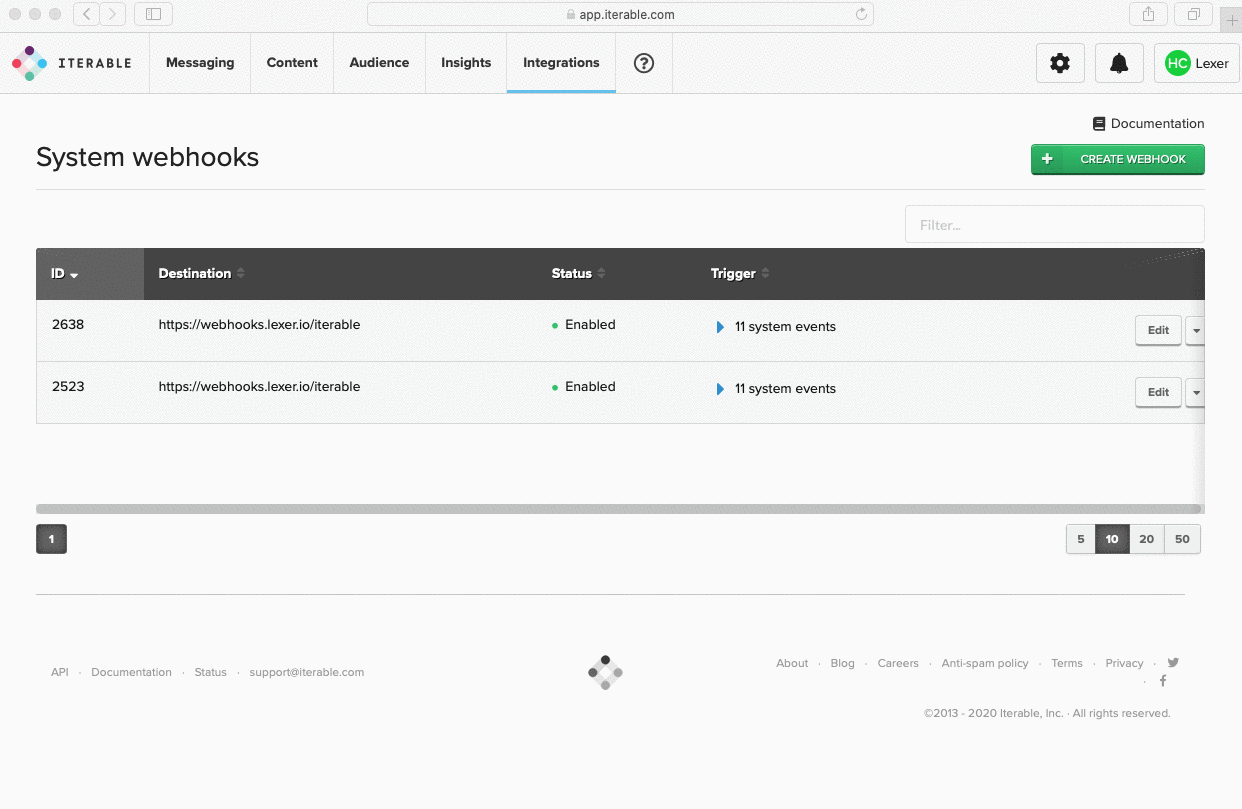Screen dimensions: 1242x809
Task: Open the help question mark icon
Action: coord(644,63)
